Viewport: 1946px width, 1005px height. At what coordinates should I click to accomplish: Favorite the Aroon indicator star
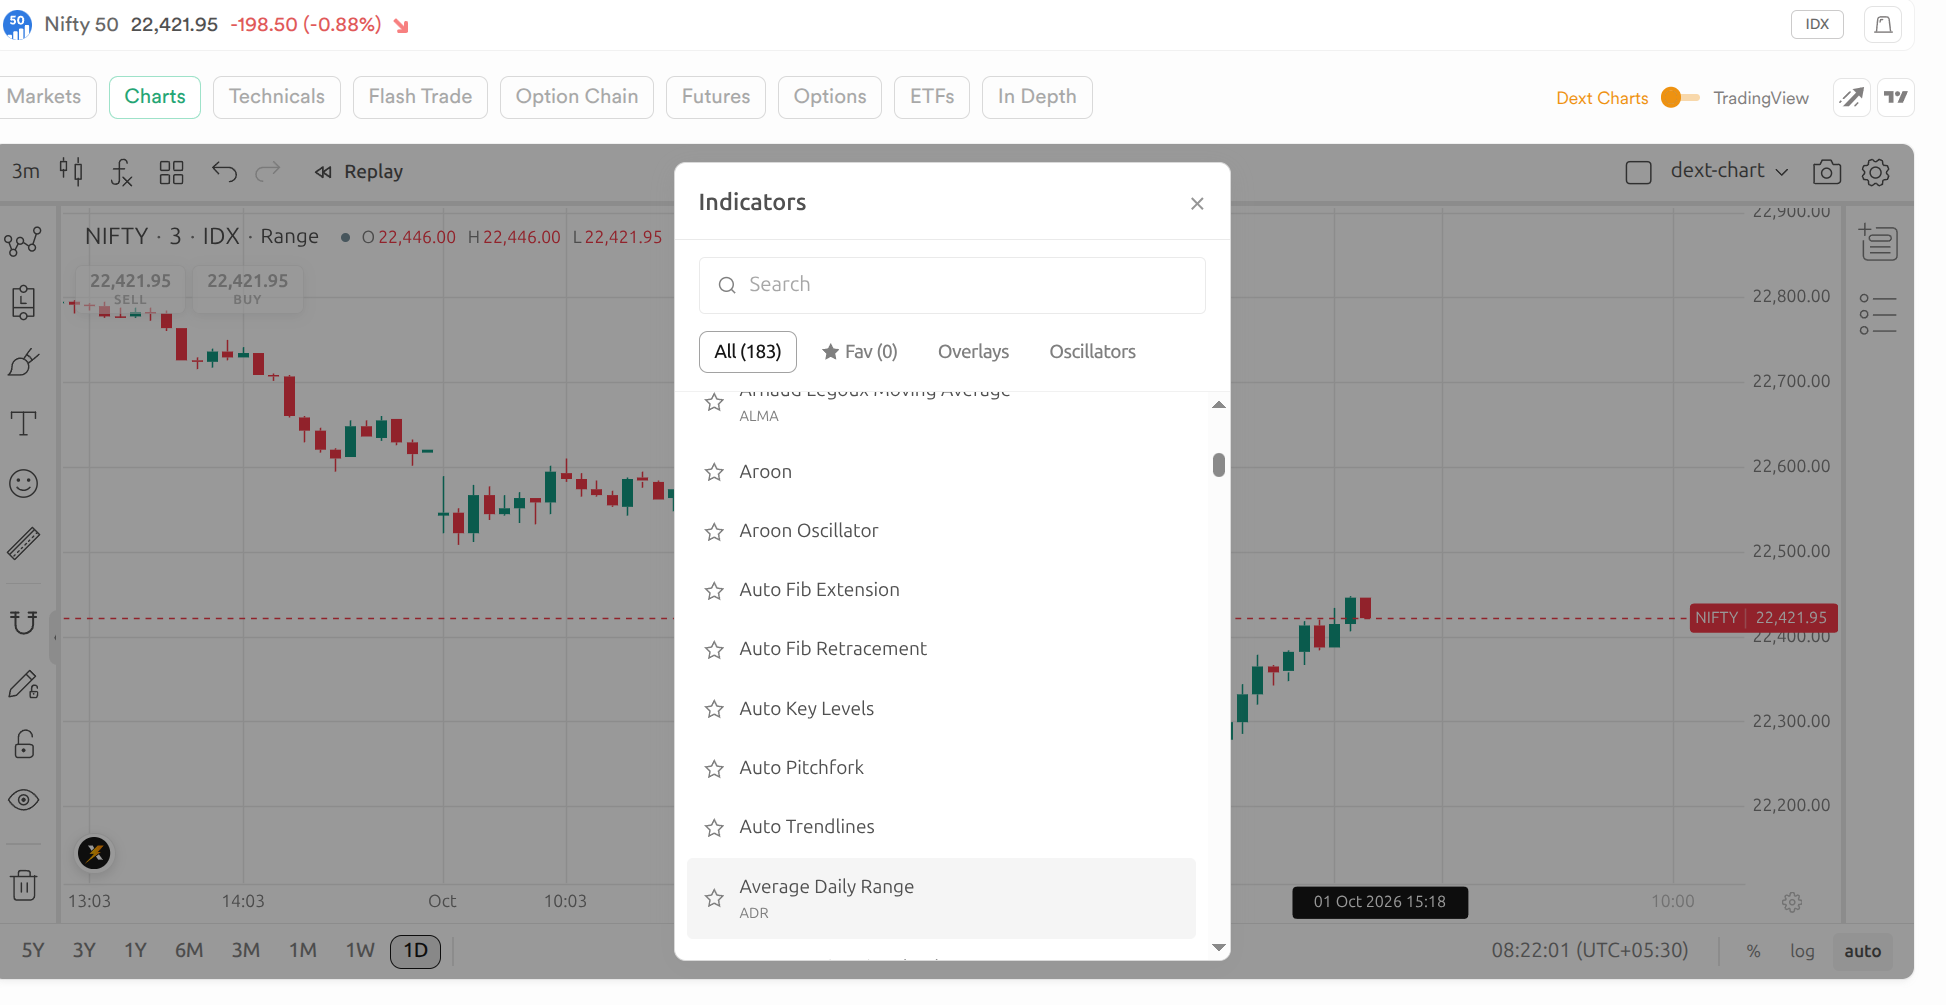pyautogui.click(x=714, y=472)
